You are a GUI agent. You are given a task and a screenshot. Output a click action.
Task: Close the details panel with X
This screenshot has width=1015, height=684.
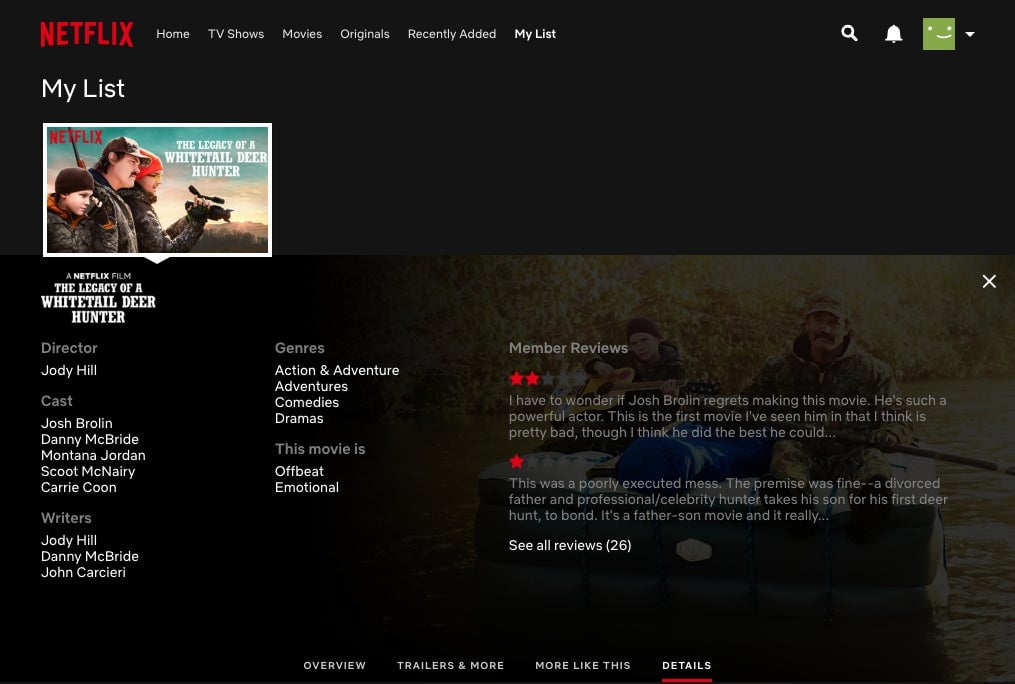click(989, 281)
